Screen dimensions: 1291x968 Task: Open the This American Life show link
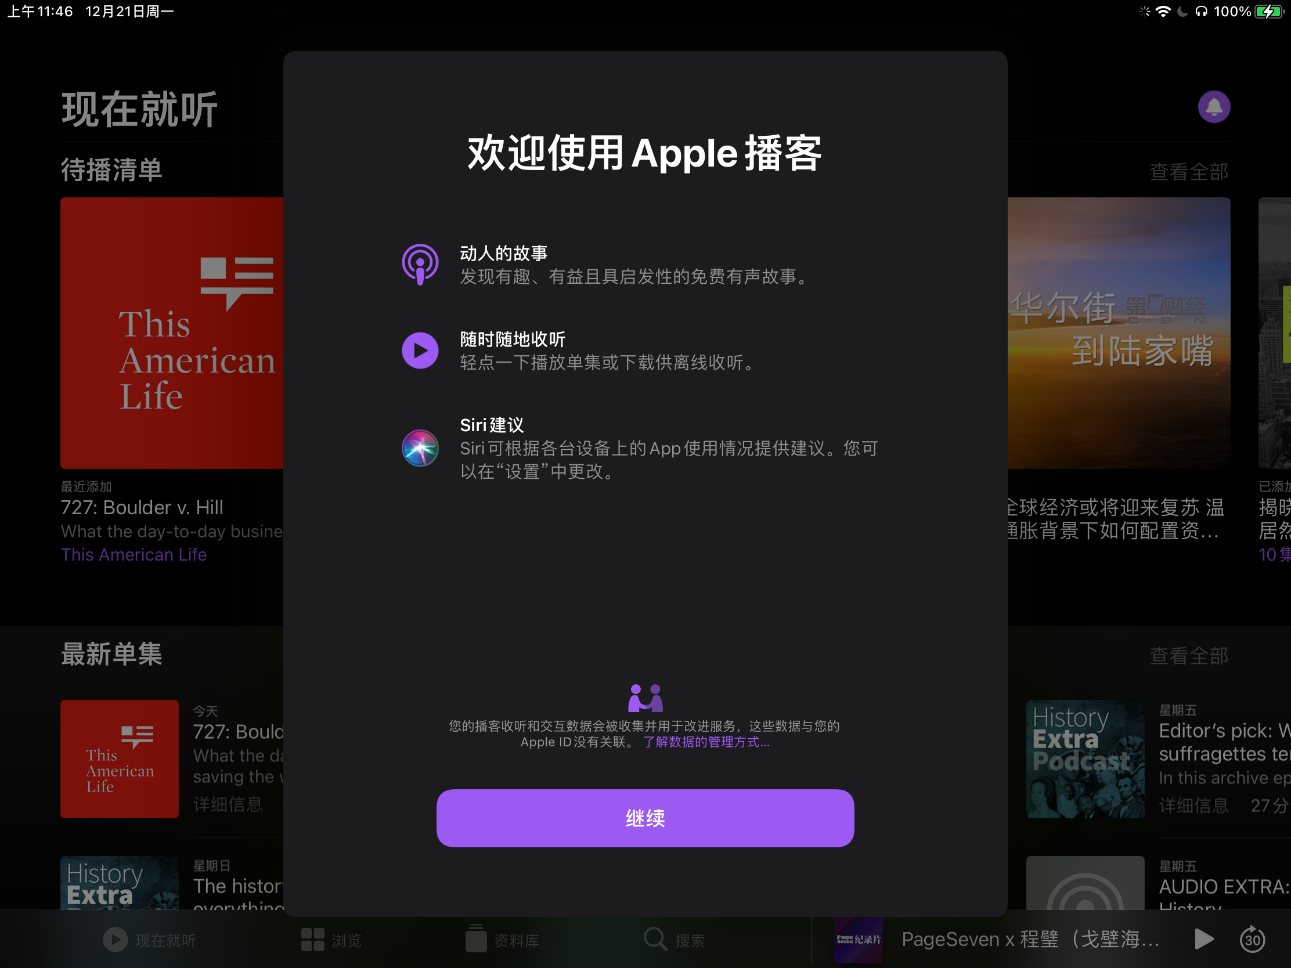click(134, 555)
